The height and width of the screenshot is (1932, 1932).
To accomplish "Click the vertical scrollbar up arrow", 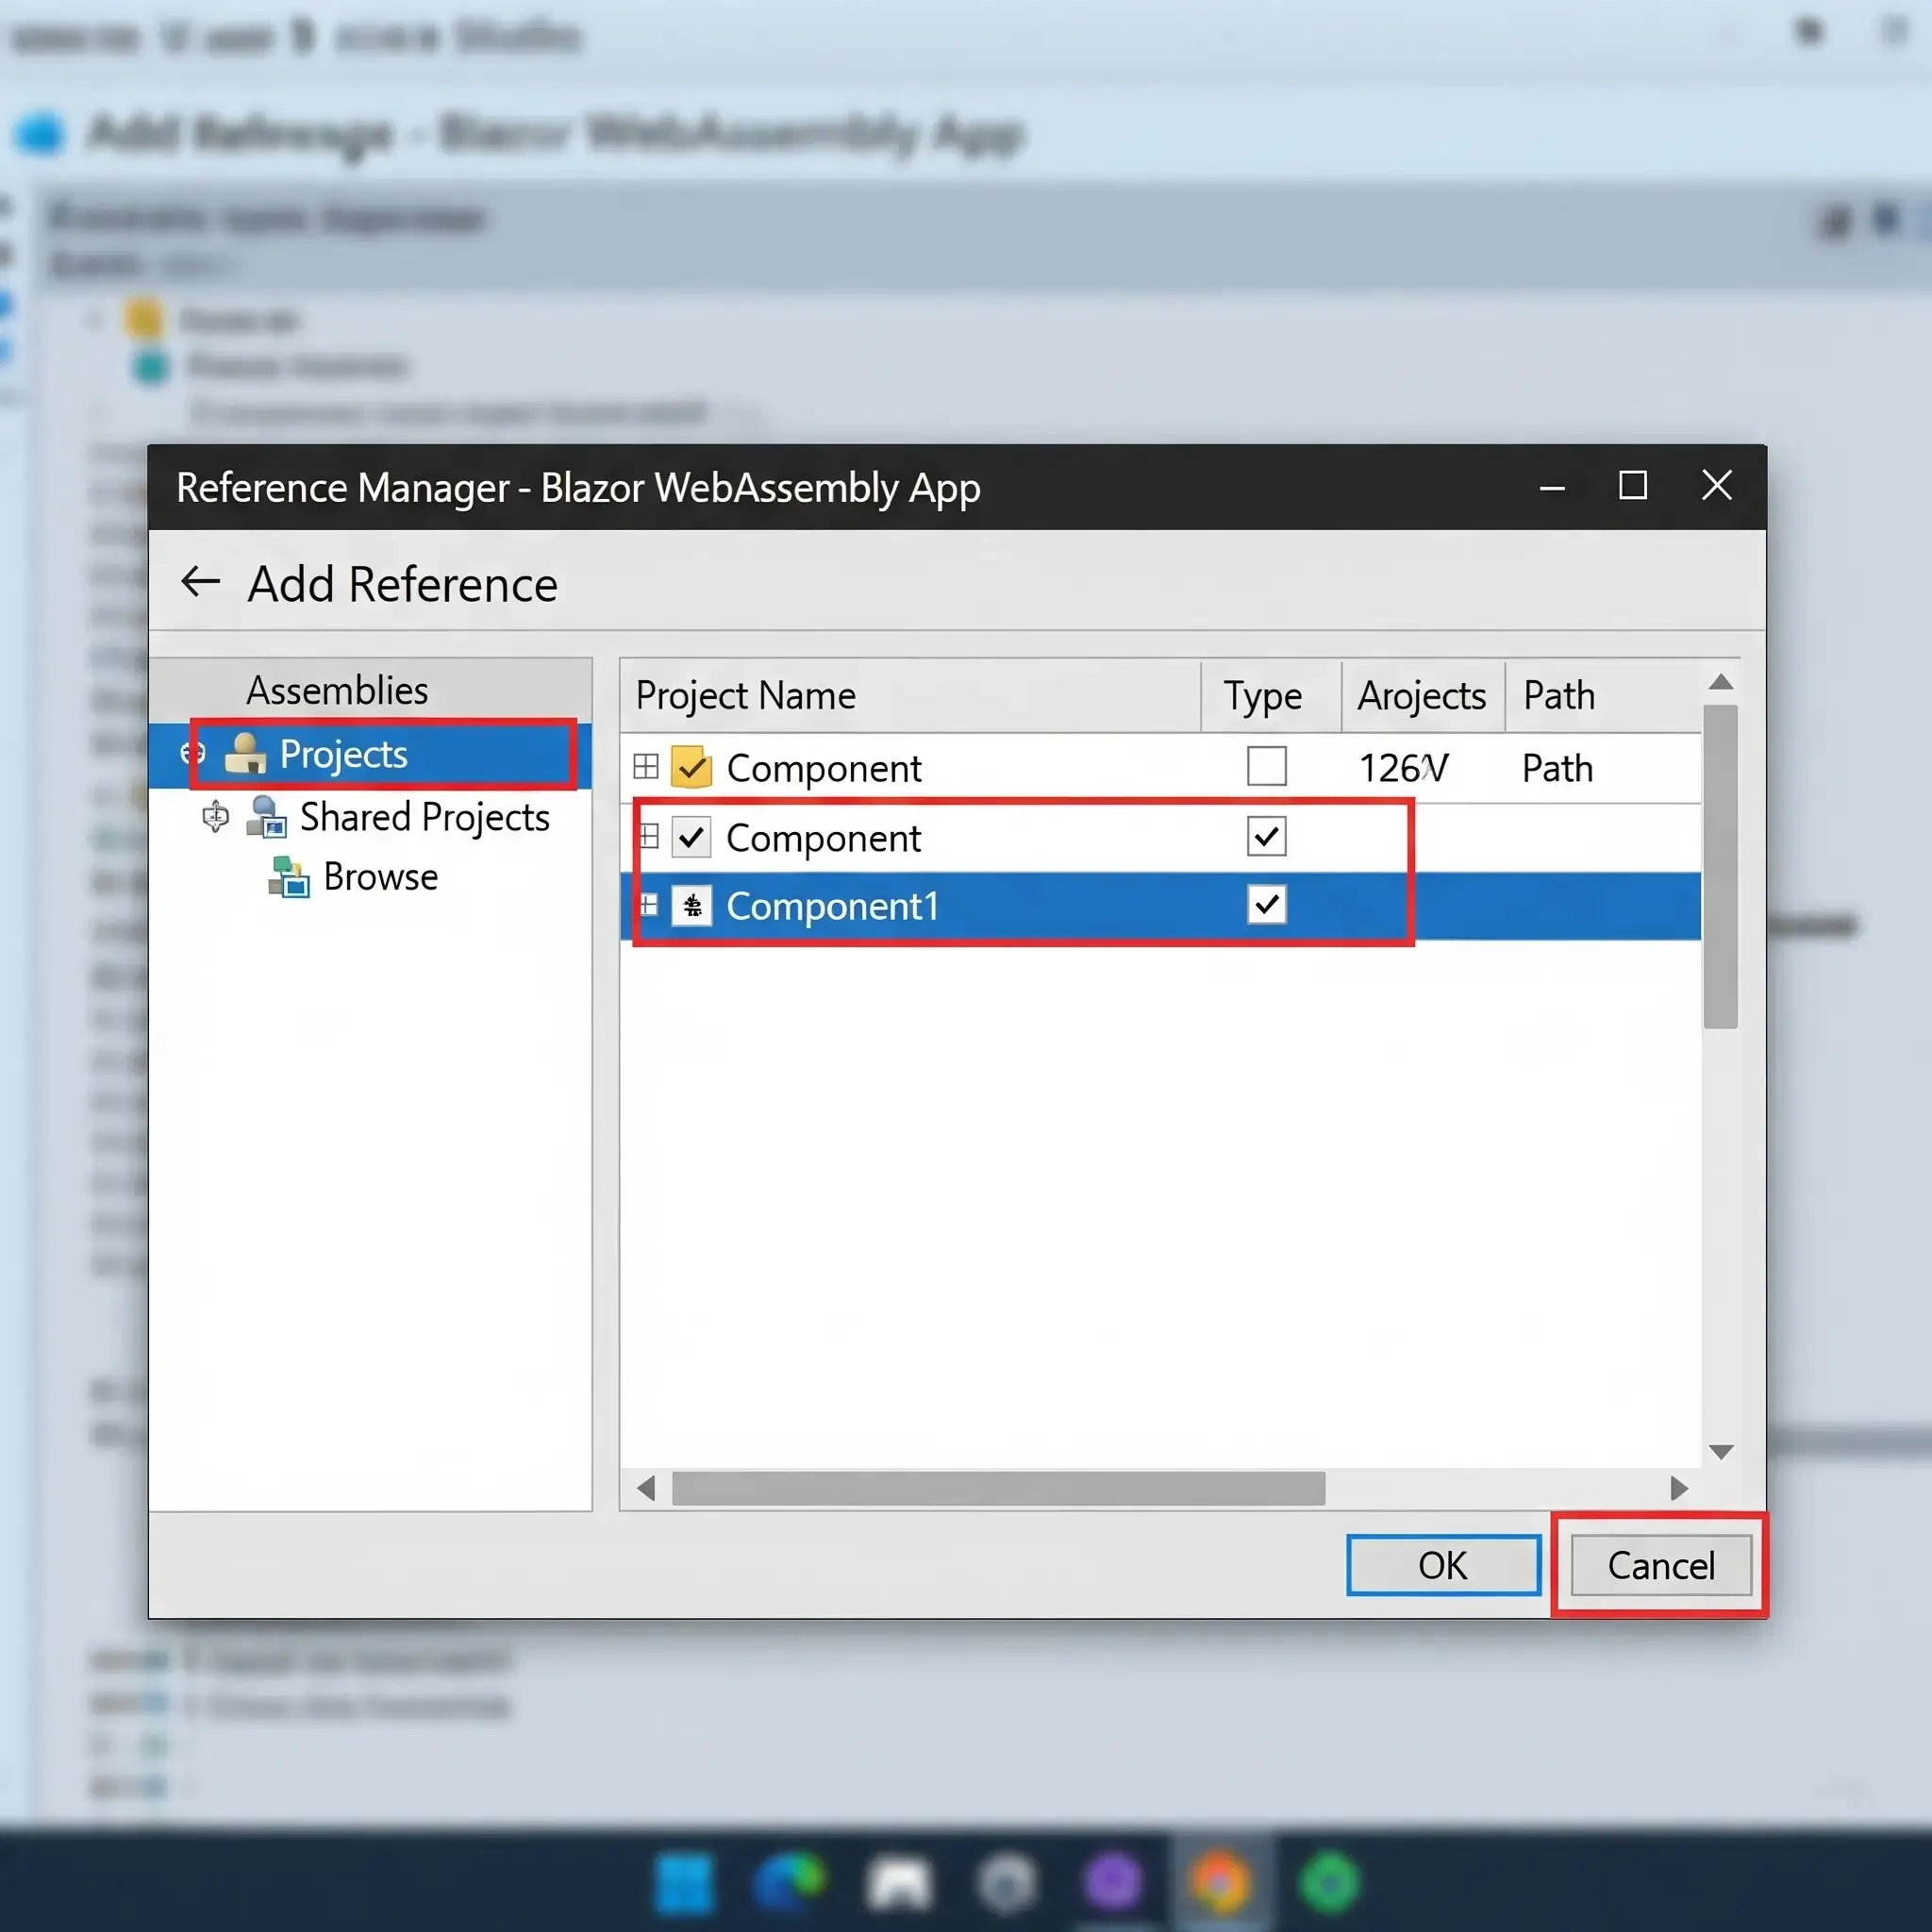I will (x=1720, y=682).
